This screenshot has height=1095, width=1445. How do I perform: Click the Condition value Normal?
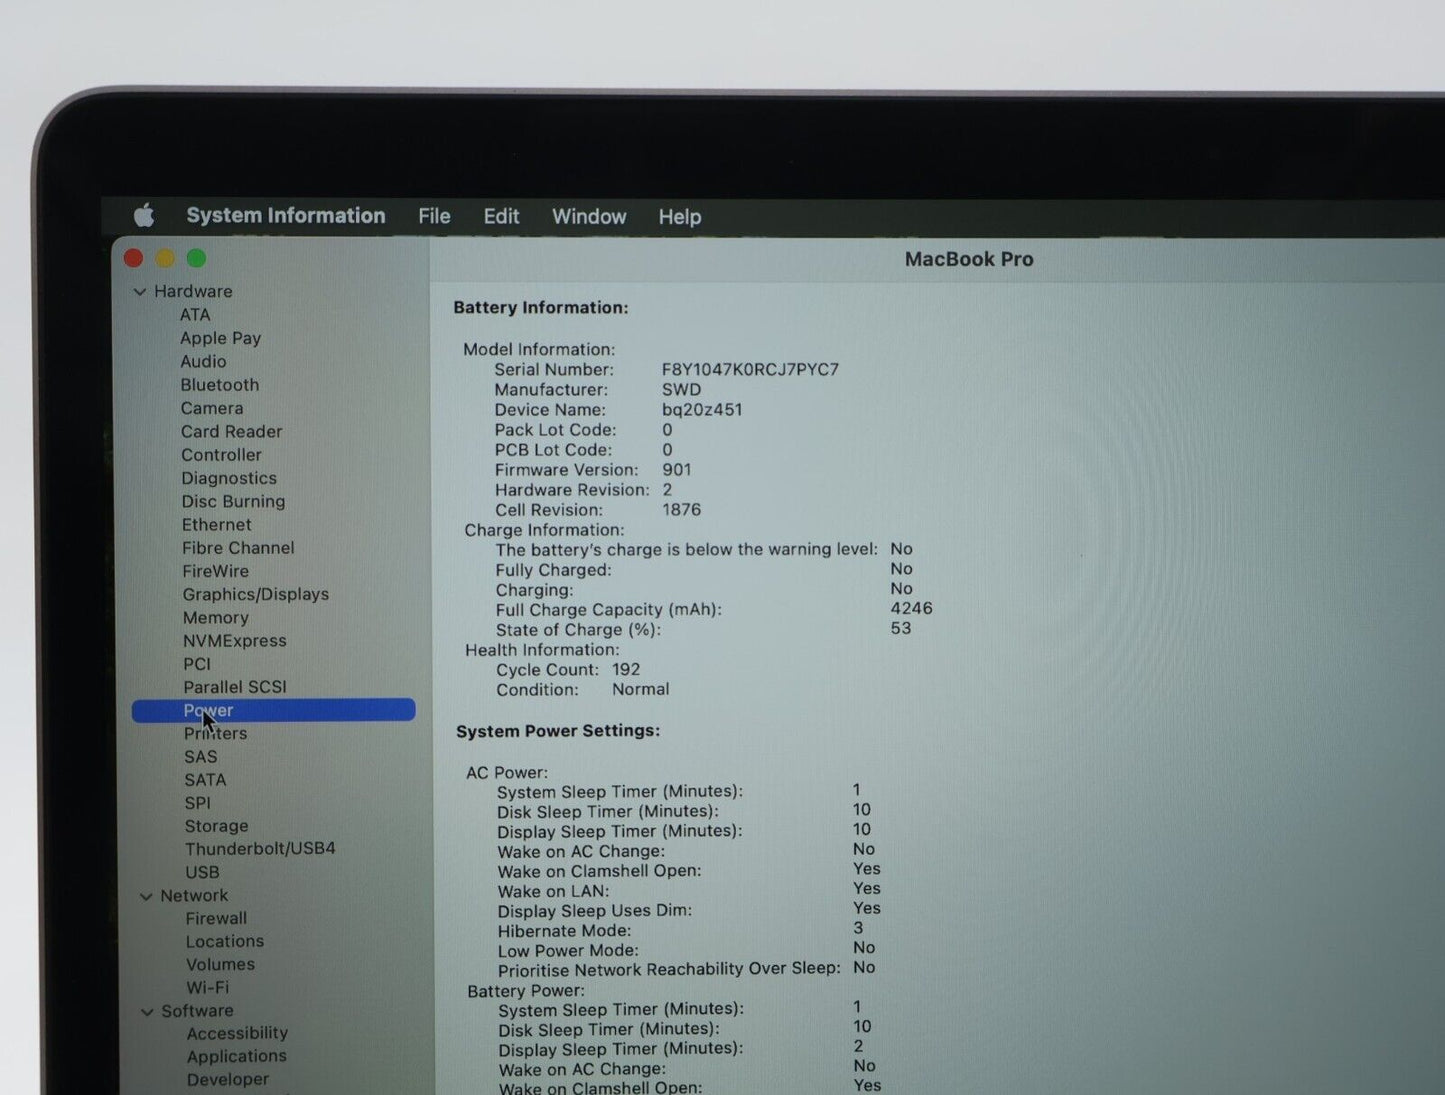[640, 689]
